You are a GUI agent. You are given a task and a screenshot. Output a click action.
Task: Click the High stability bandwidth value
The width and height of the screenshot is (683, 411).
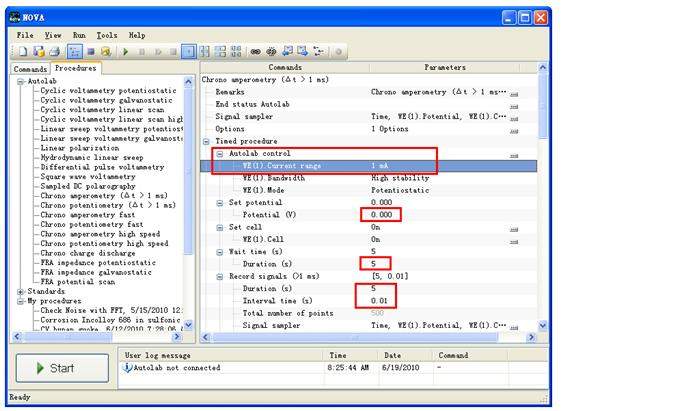(x=400, y=178)
